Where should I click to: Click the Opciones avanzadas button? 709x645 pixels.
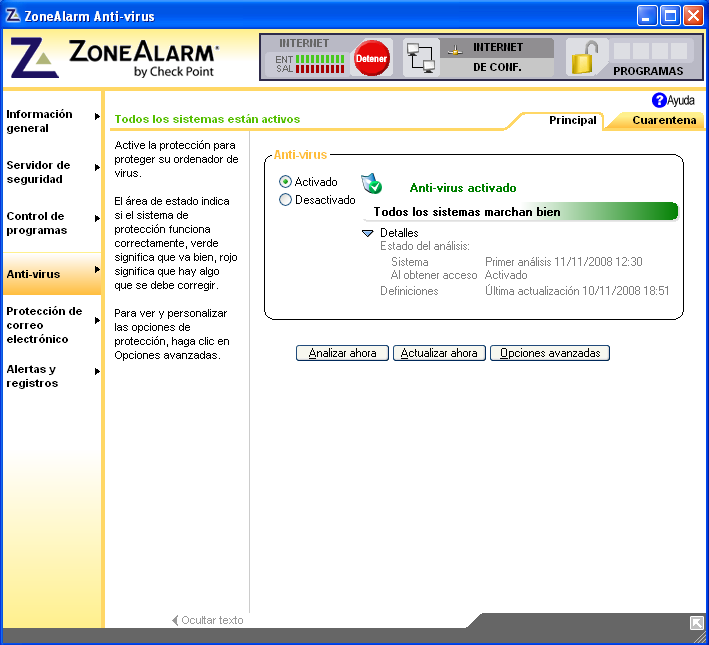[x=550, y=353]
